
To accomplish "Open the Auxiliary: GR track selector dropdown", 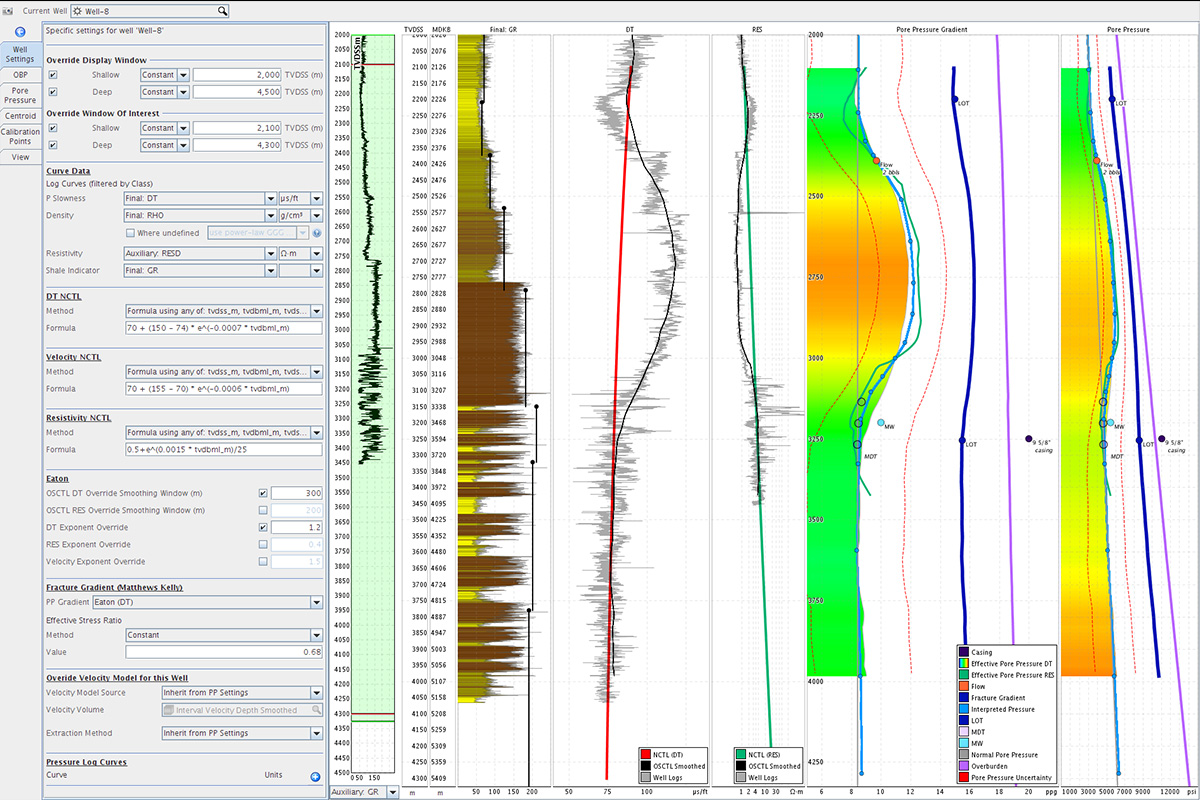I will [391, 791].
